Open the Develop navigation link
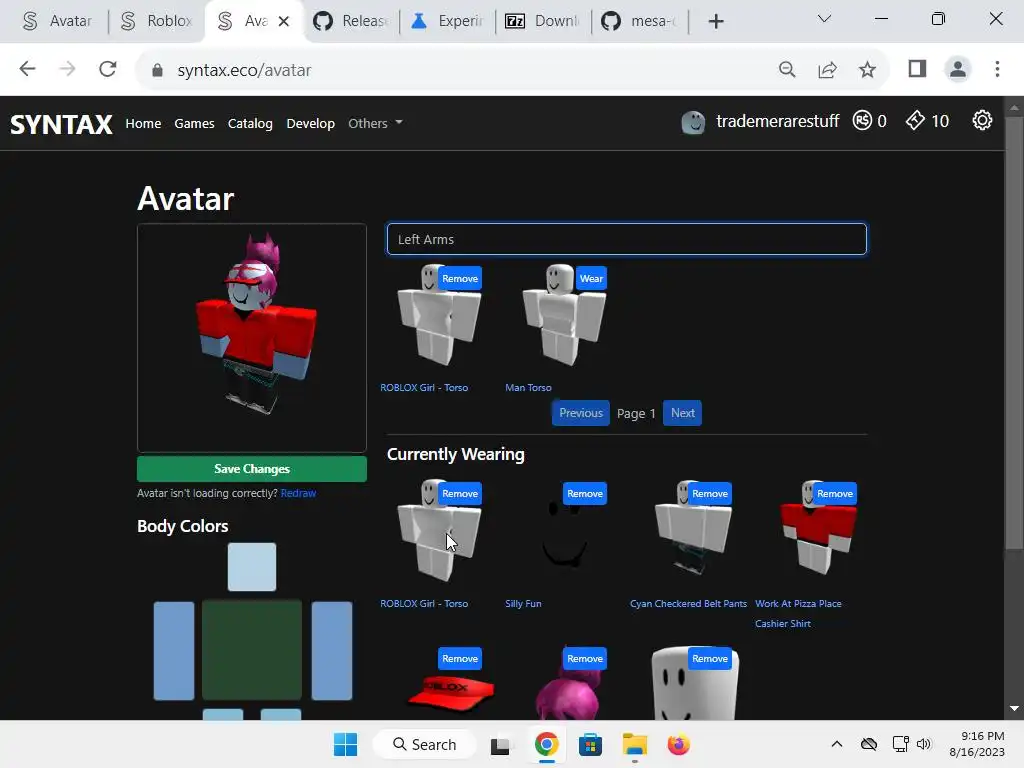Viewport: 1024px width, 768px height. pyautogui.click(x=310, y=123)
